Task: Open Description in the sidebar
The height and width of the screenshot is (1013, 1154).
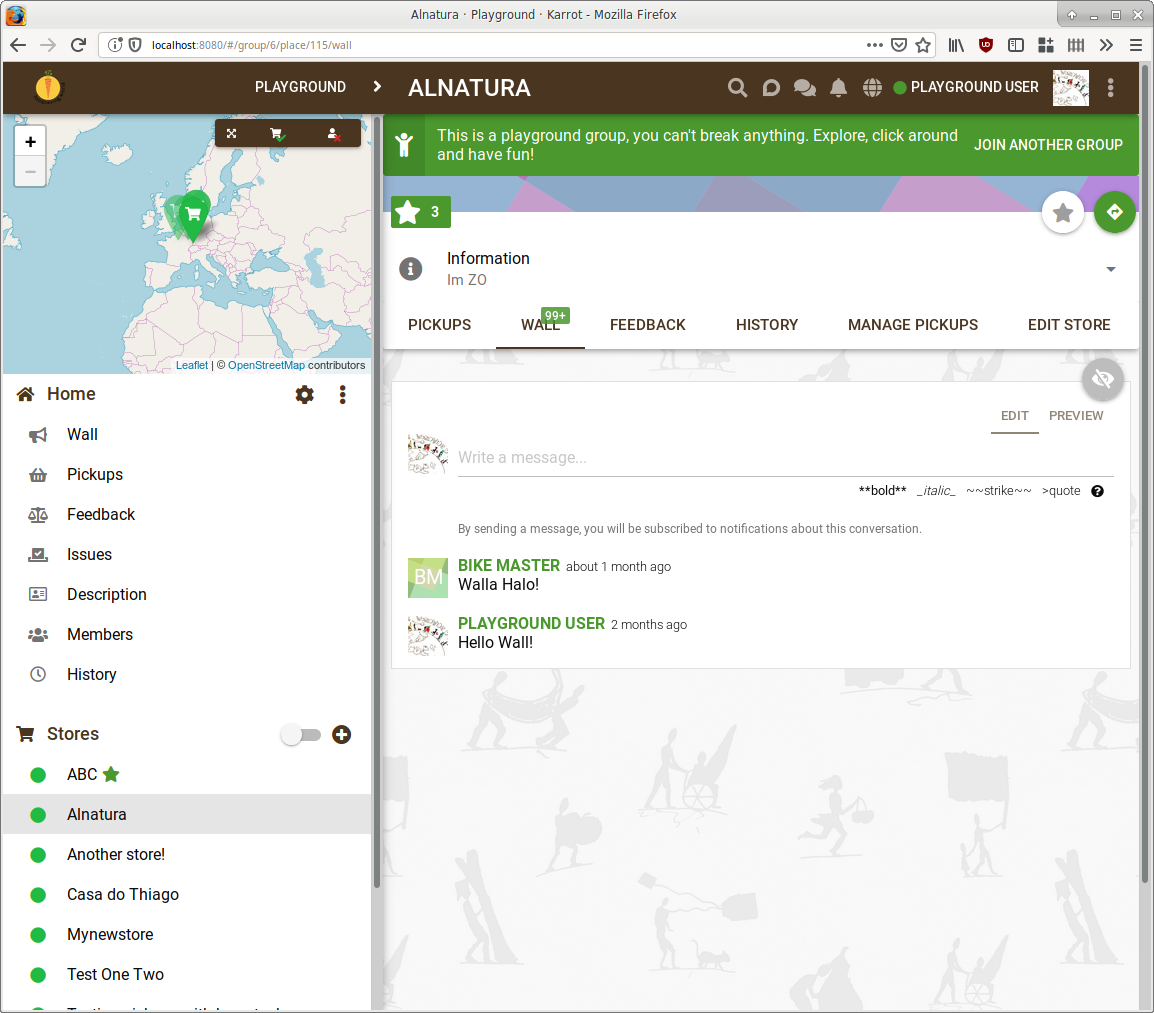Action: 187,594
